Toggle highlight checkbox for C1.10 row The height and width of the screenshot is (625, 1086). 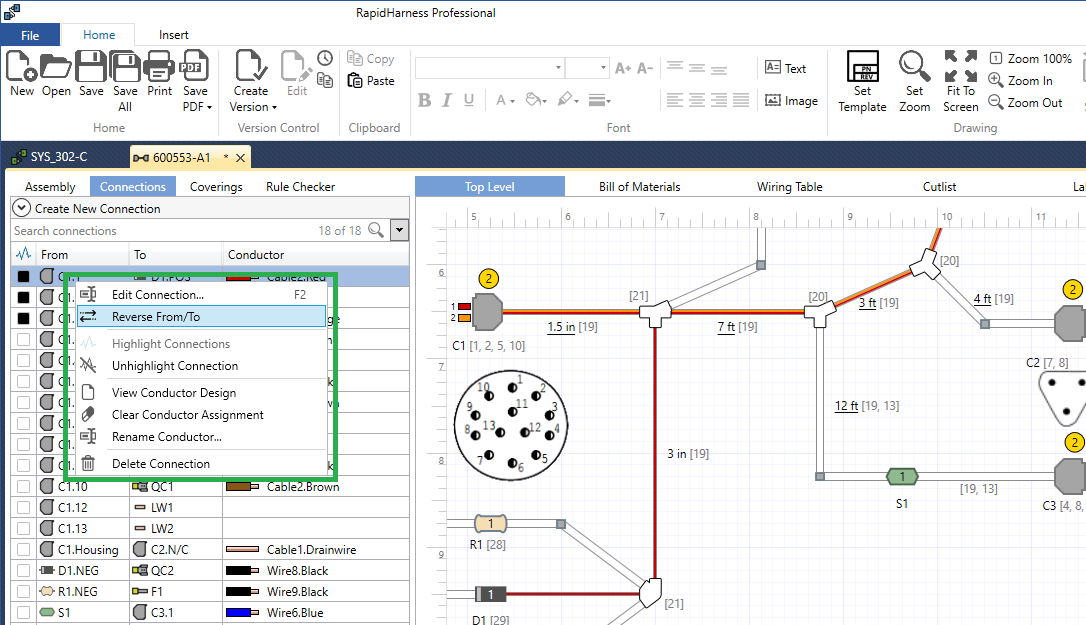pos(24,486)
